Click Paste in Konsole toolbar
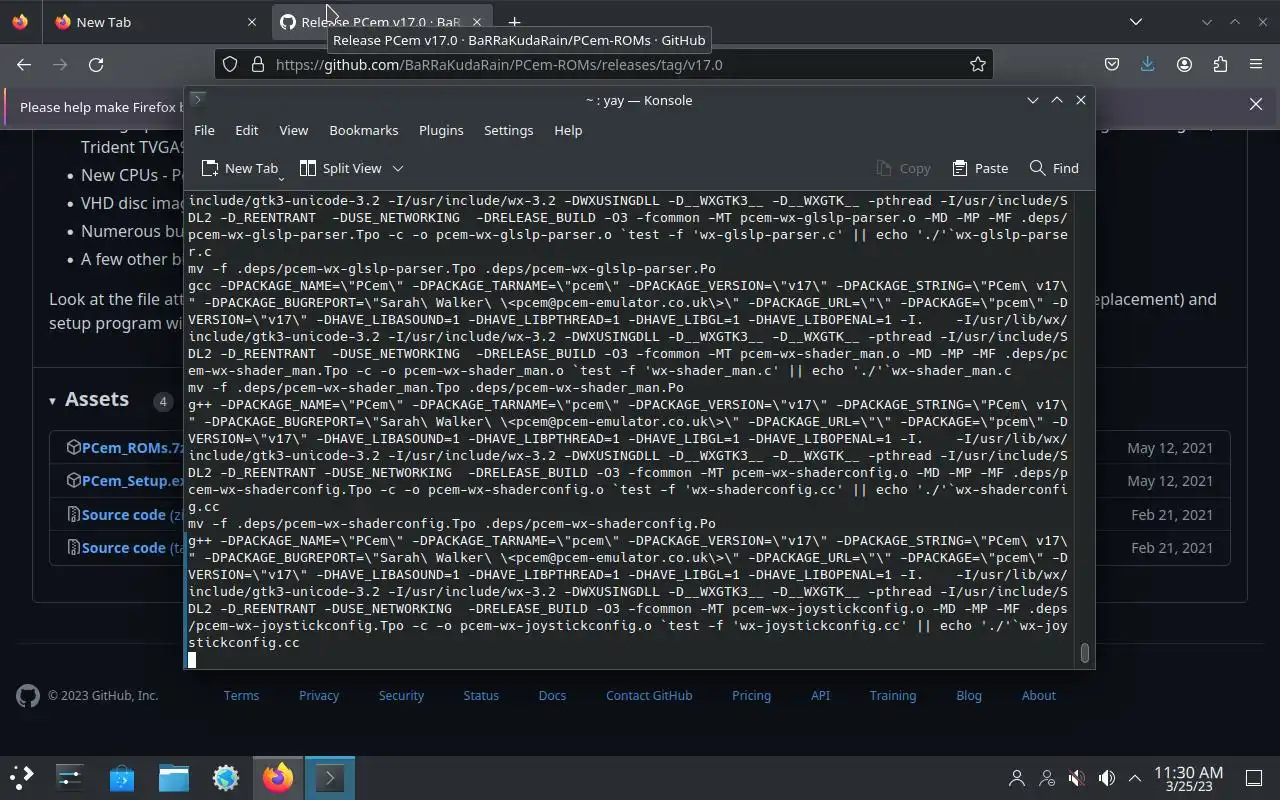The image size is (1280, 800). [980, 168]
